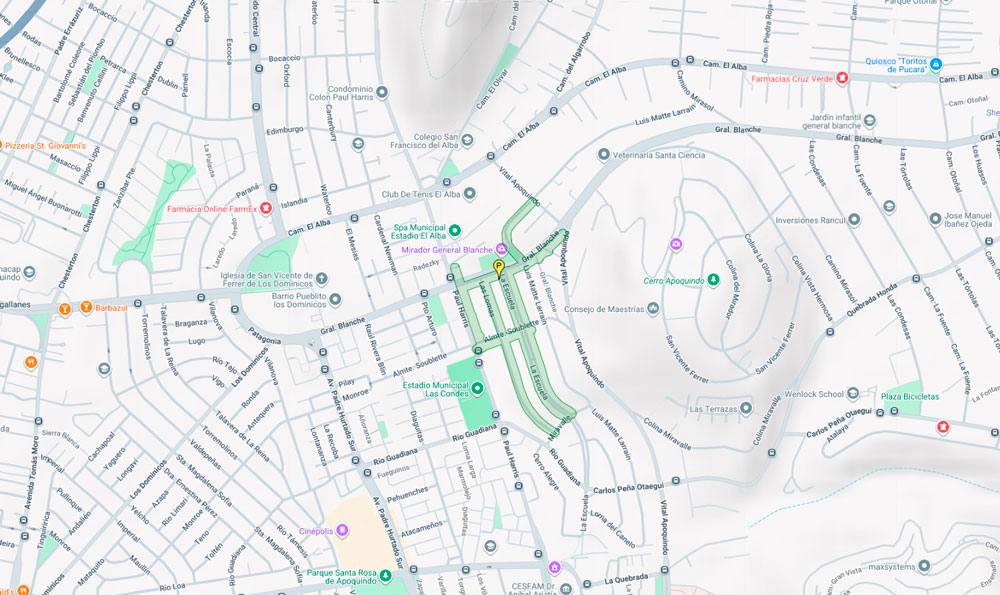
Task: Click the Pizzeria St. Giovanni's label
Action: (50, 146)
